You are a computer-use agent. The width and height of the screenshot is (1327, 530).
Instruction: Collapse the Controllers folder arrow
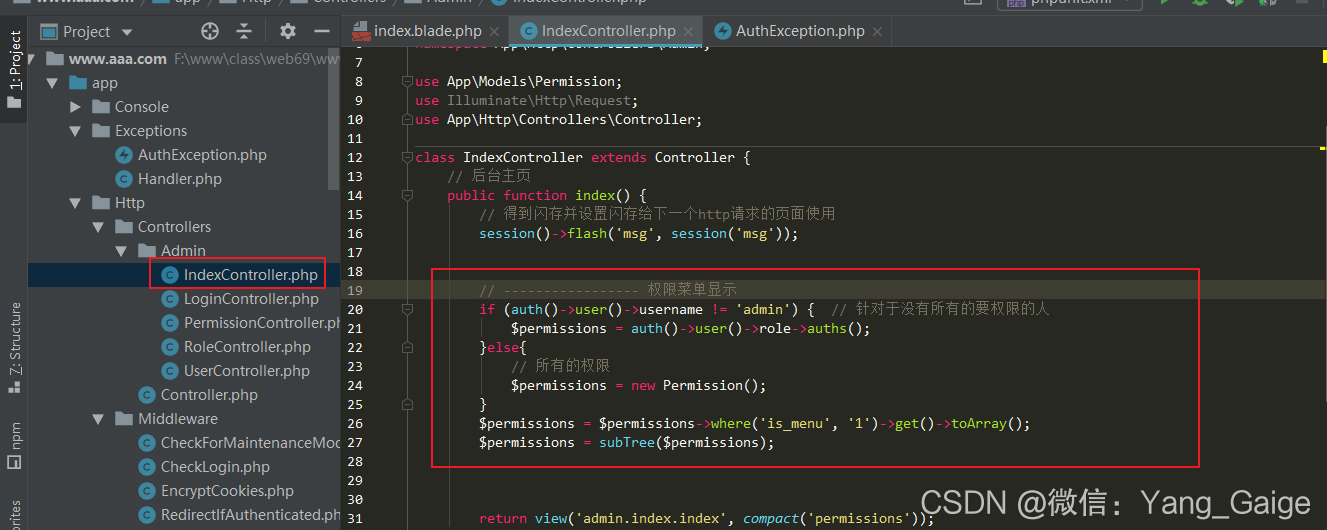coord(99,227)
